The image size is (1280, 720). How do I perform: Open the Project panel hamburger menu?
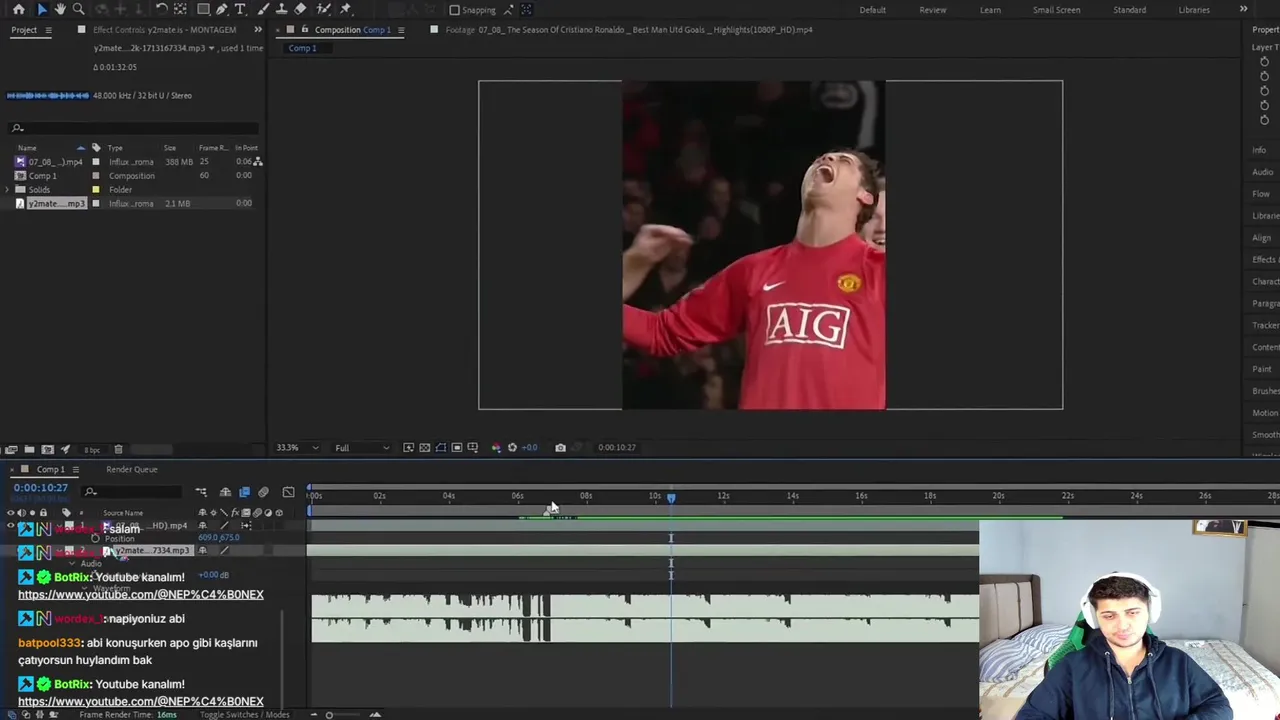tap(48, 30)
